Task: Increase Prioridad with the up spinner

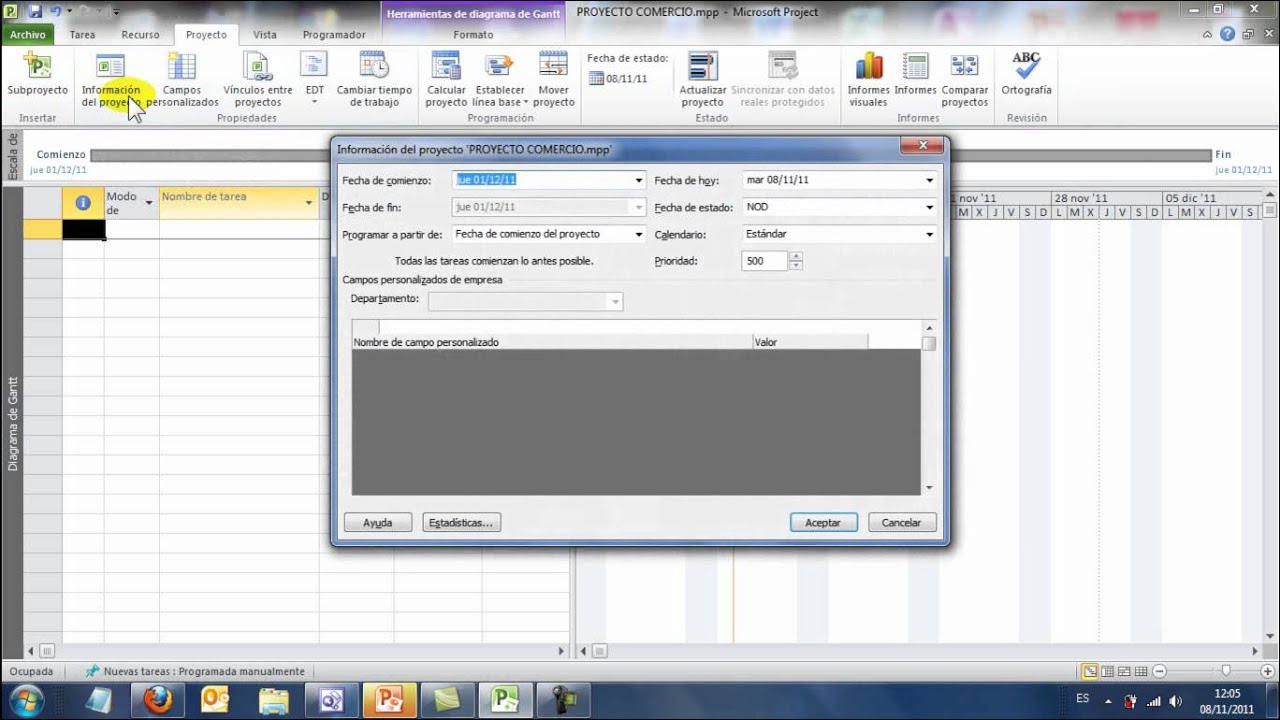Action: pyautogui.click(x=796, y=256)
